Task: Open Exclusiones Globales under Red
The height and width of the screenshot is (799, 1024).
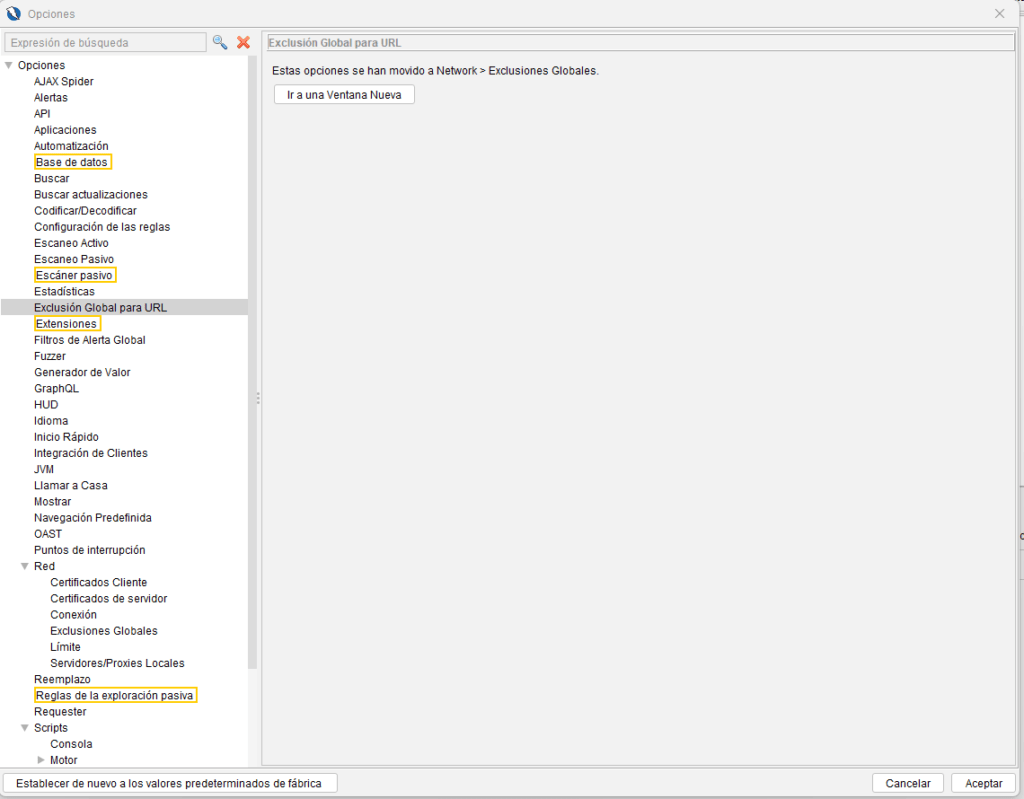Action: click(x=104, y=631)
